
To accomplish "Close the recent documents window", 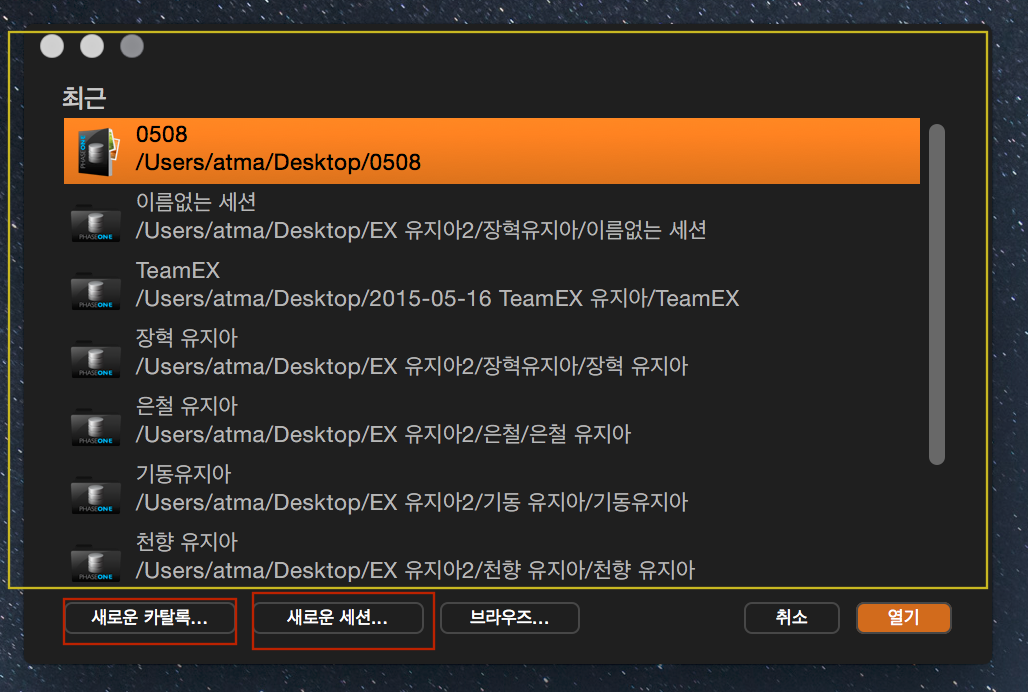I will pos(52,46).
